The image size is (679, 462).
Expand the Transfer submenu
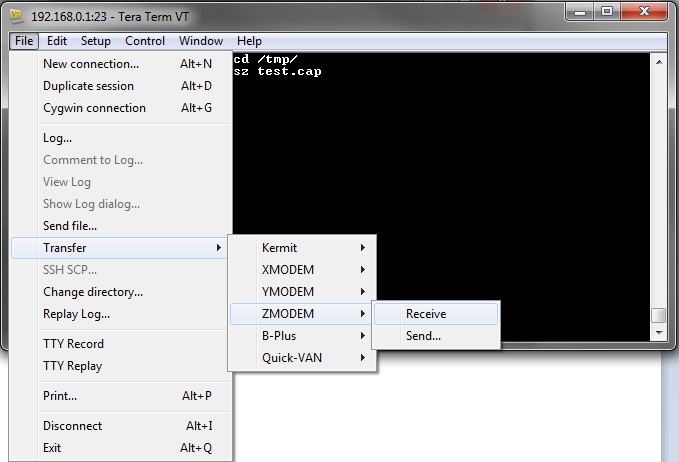[x=120, y=248]
